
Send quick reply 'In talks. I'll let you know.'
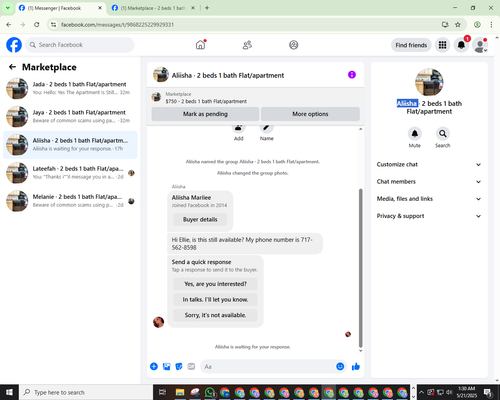215,299
